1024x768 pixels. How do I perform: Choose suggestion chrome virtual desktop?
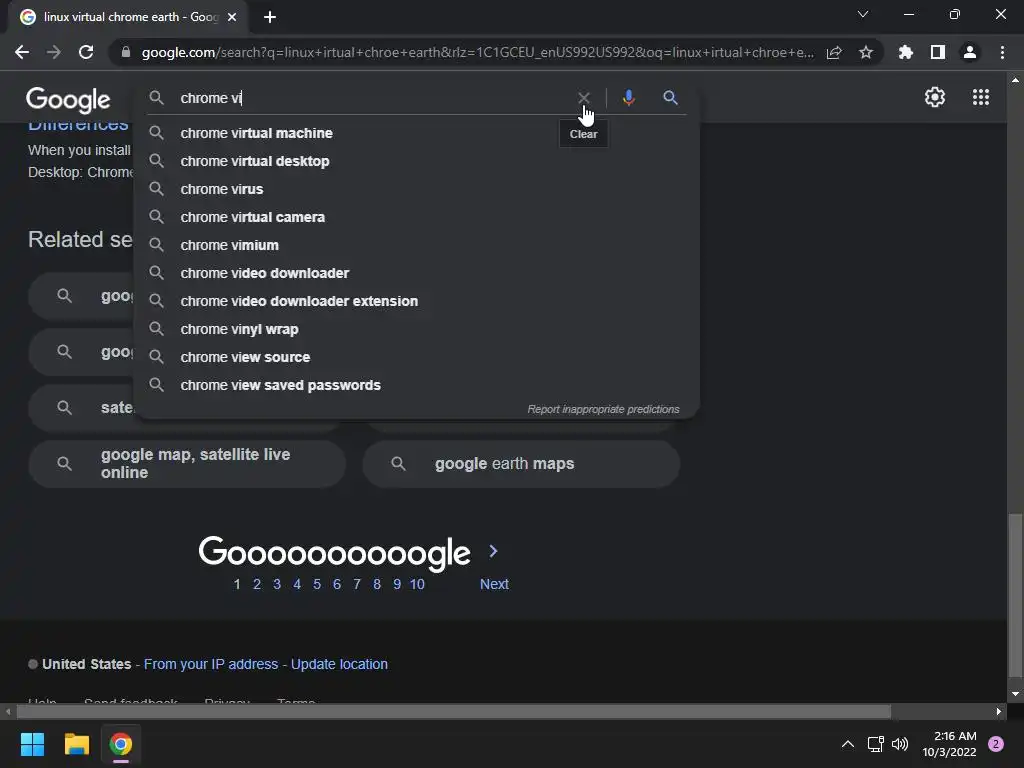coord(417,161)
